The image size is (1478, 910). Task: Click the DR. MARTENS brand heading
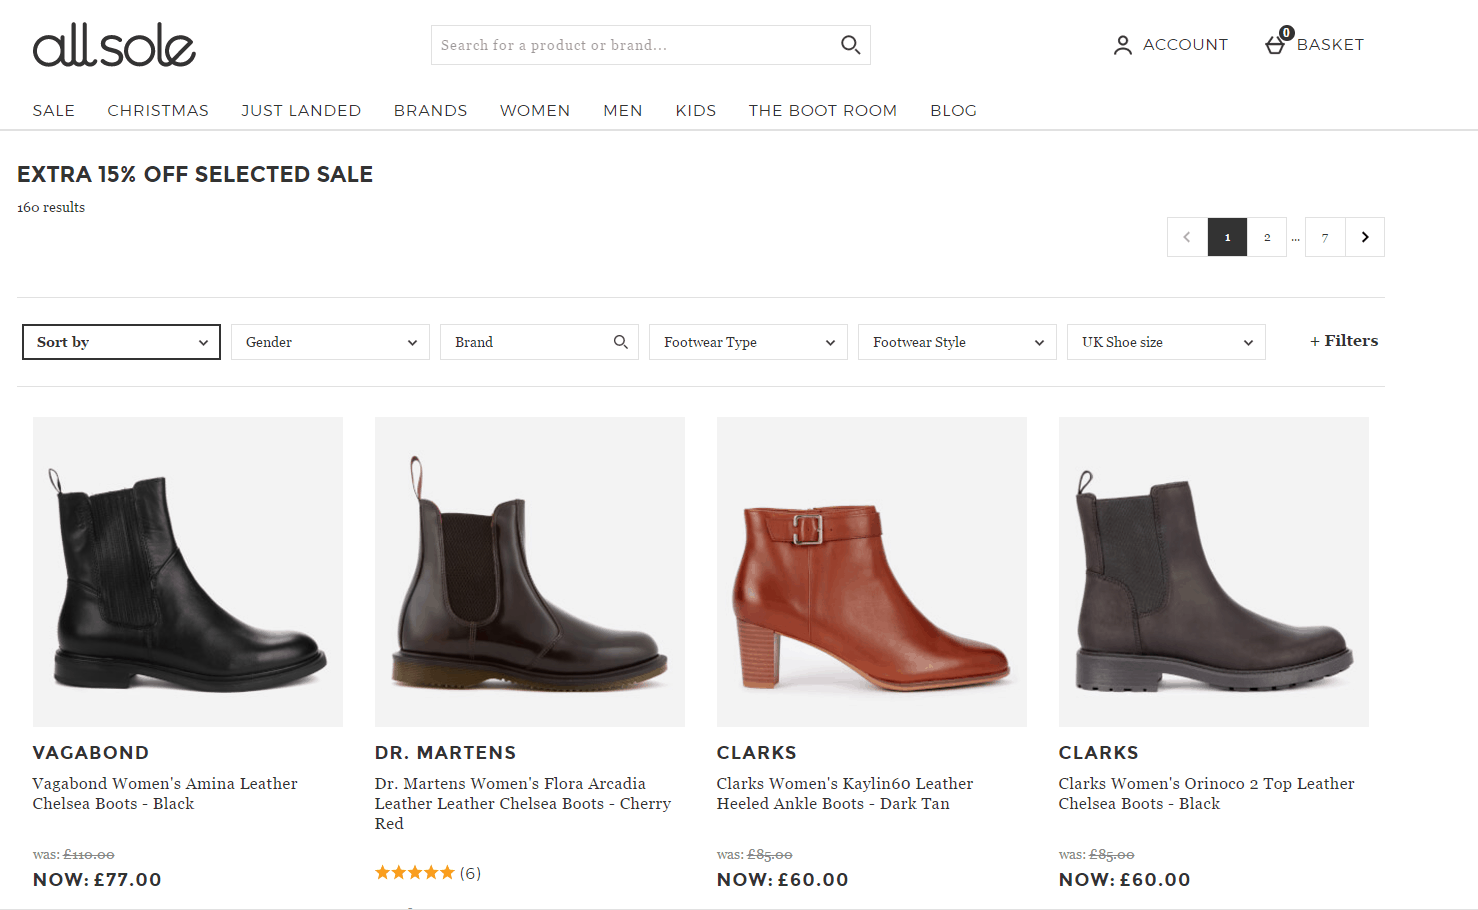(446, 753)
